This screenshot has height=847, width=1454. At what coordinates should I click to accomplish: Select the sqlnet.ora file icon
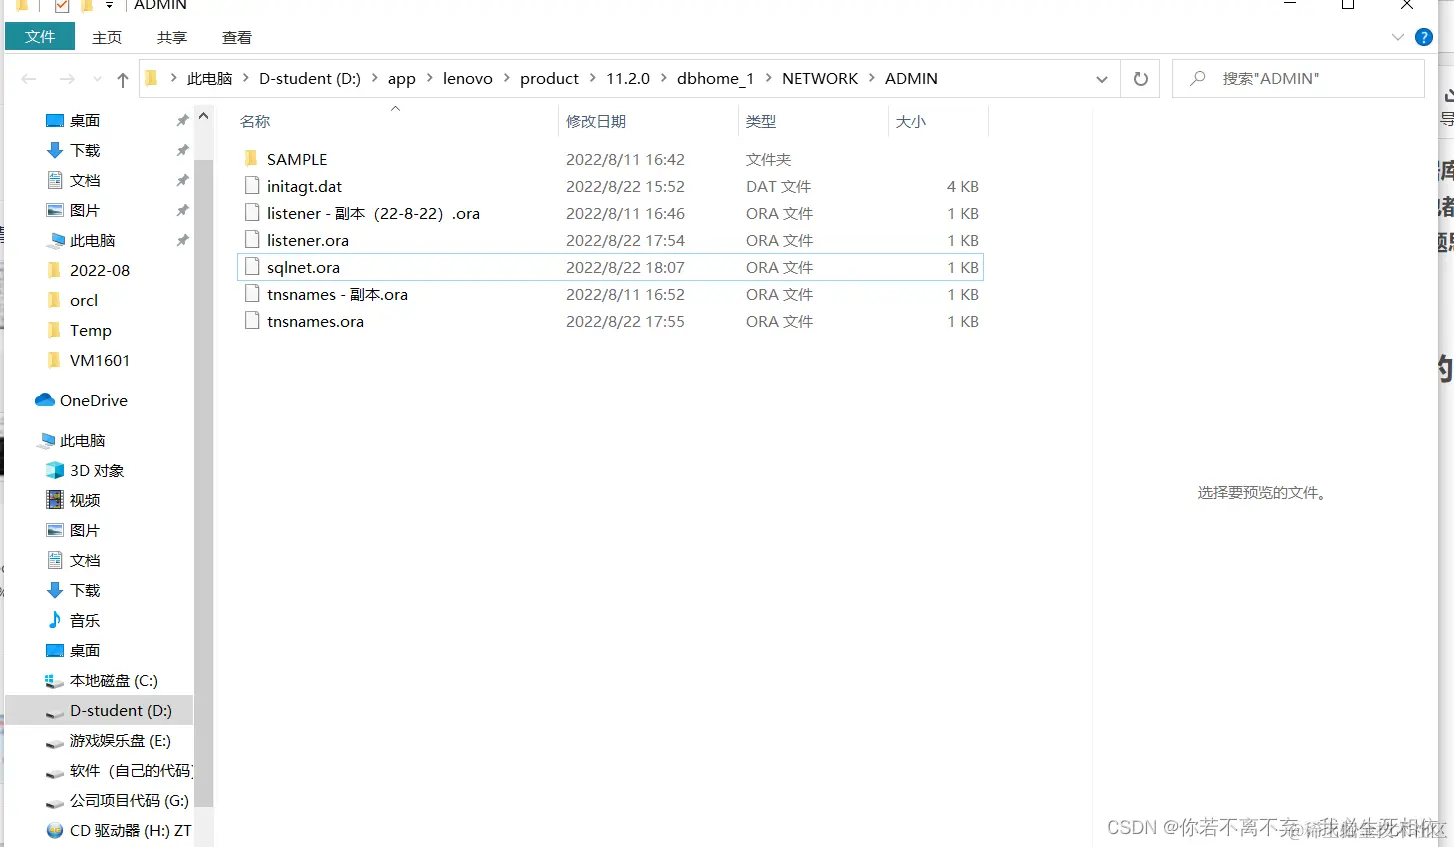pos(252,267)
